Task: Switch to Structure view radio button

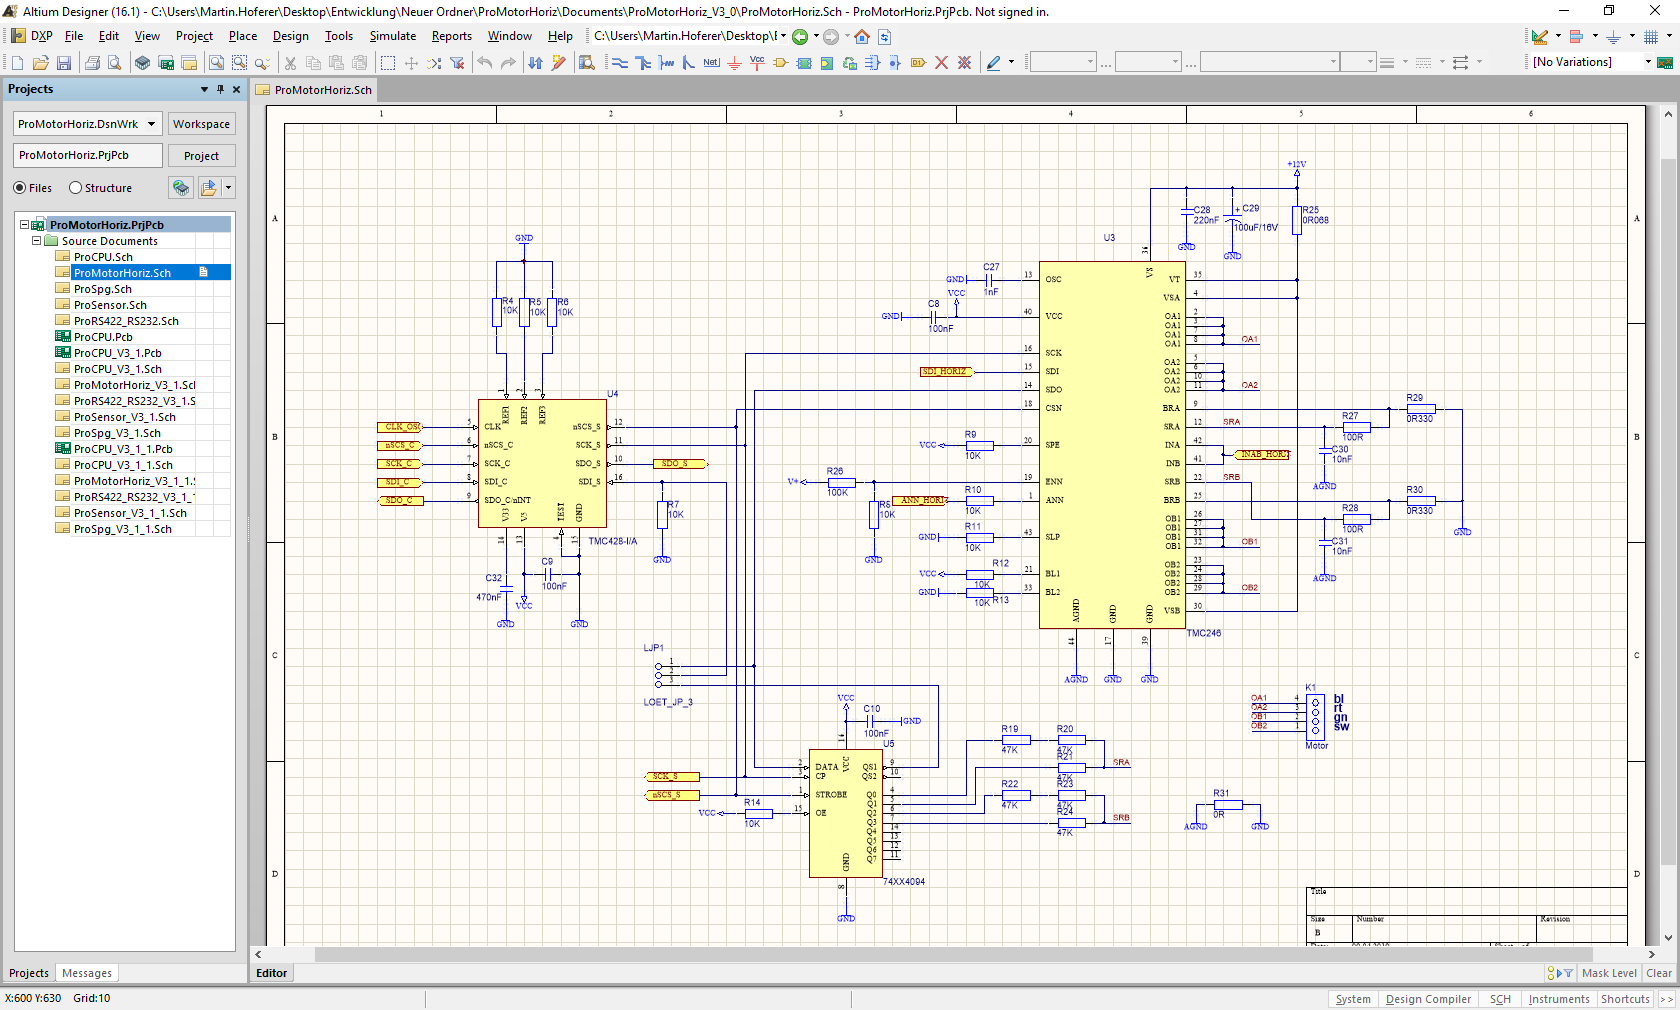Action: click(75, 188)
